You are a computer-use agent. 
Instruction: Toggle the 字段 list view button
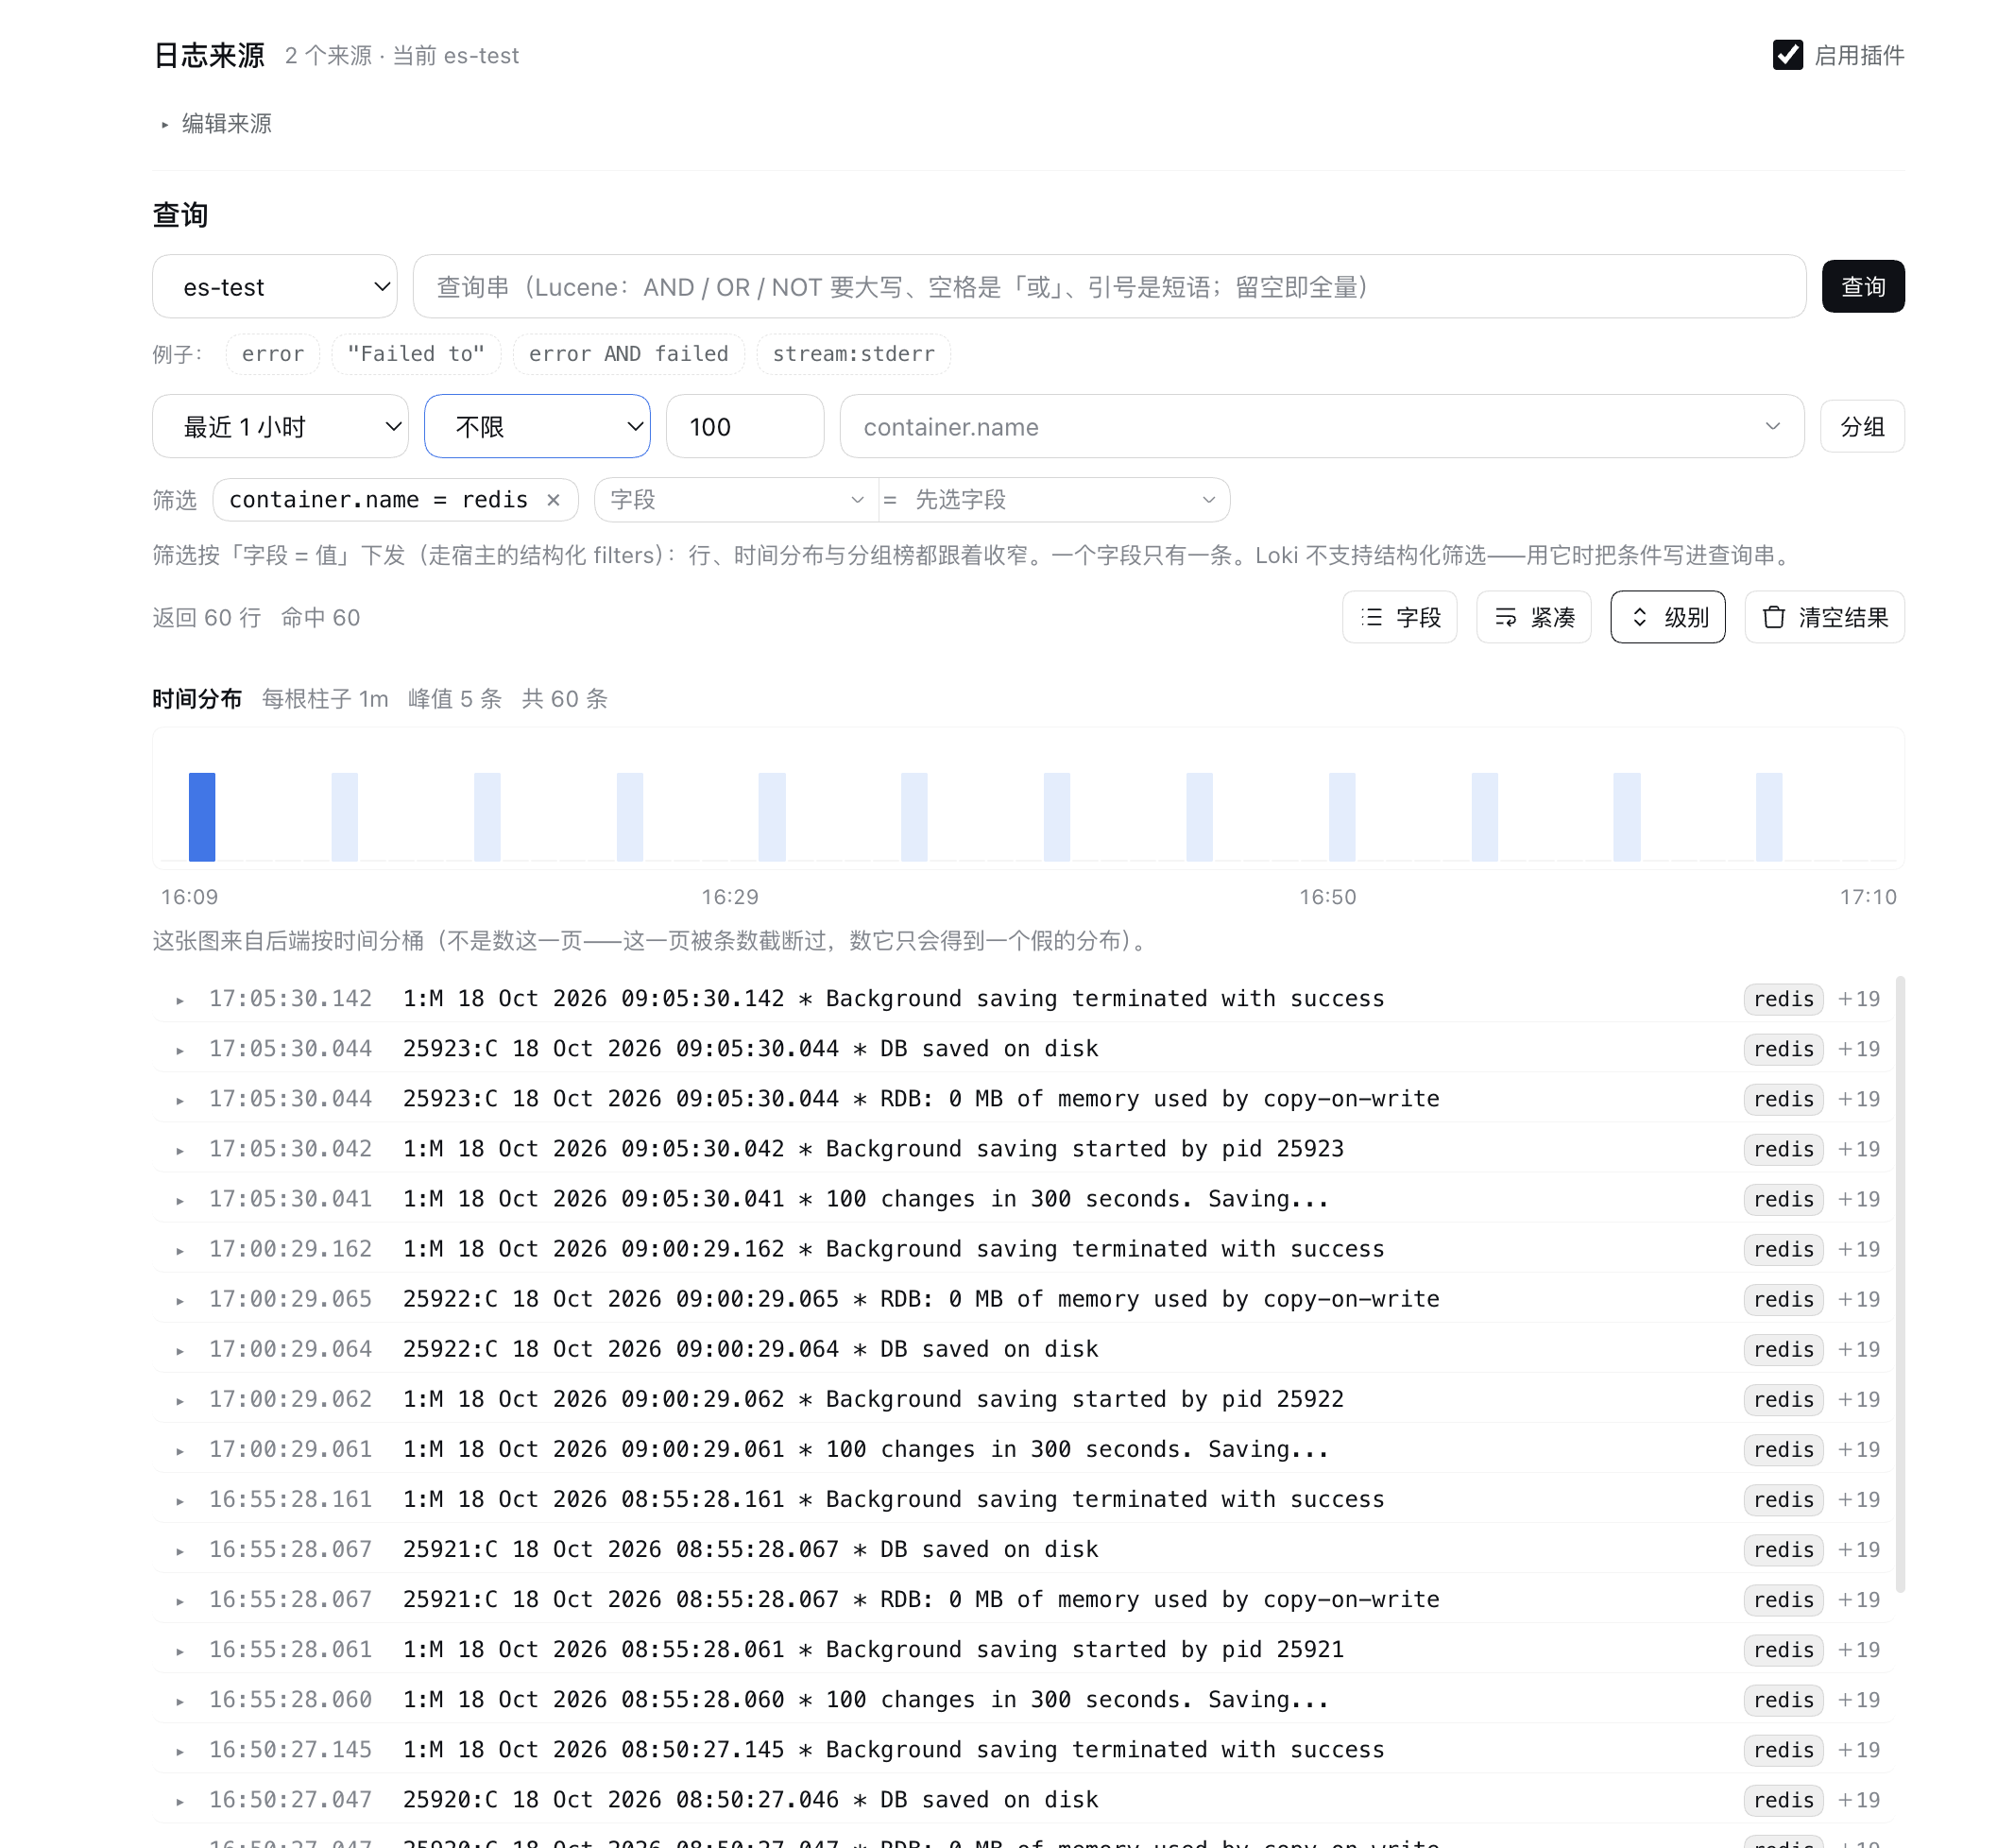(x=1398, y=617)
